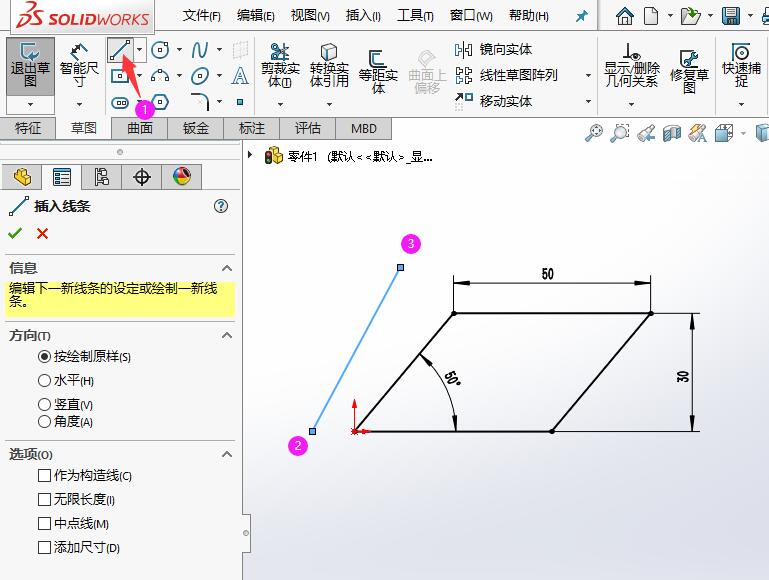
Task: Open dropdown under 智能尺寸 button
Action: pyautogui.click(x=79, y=104)
